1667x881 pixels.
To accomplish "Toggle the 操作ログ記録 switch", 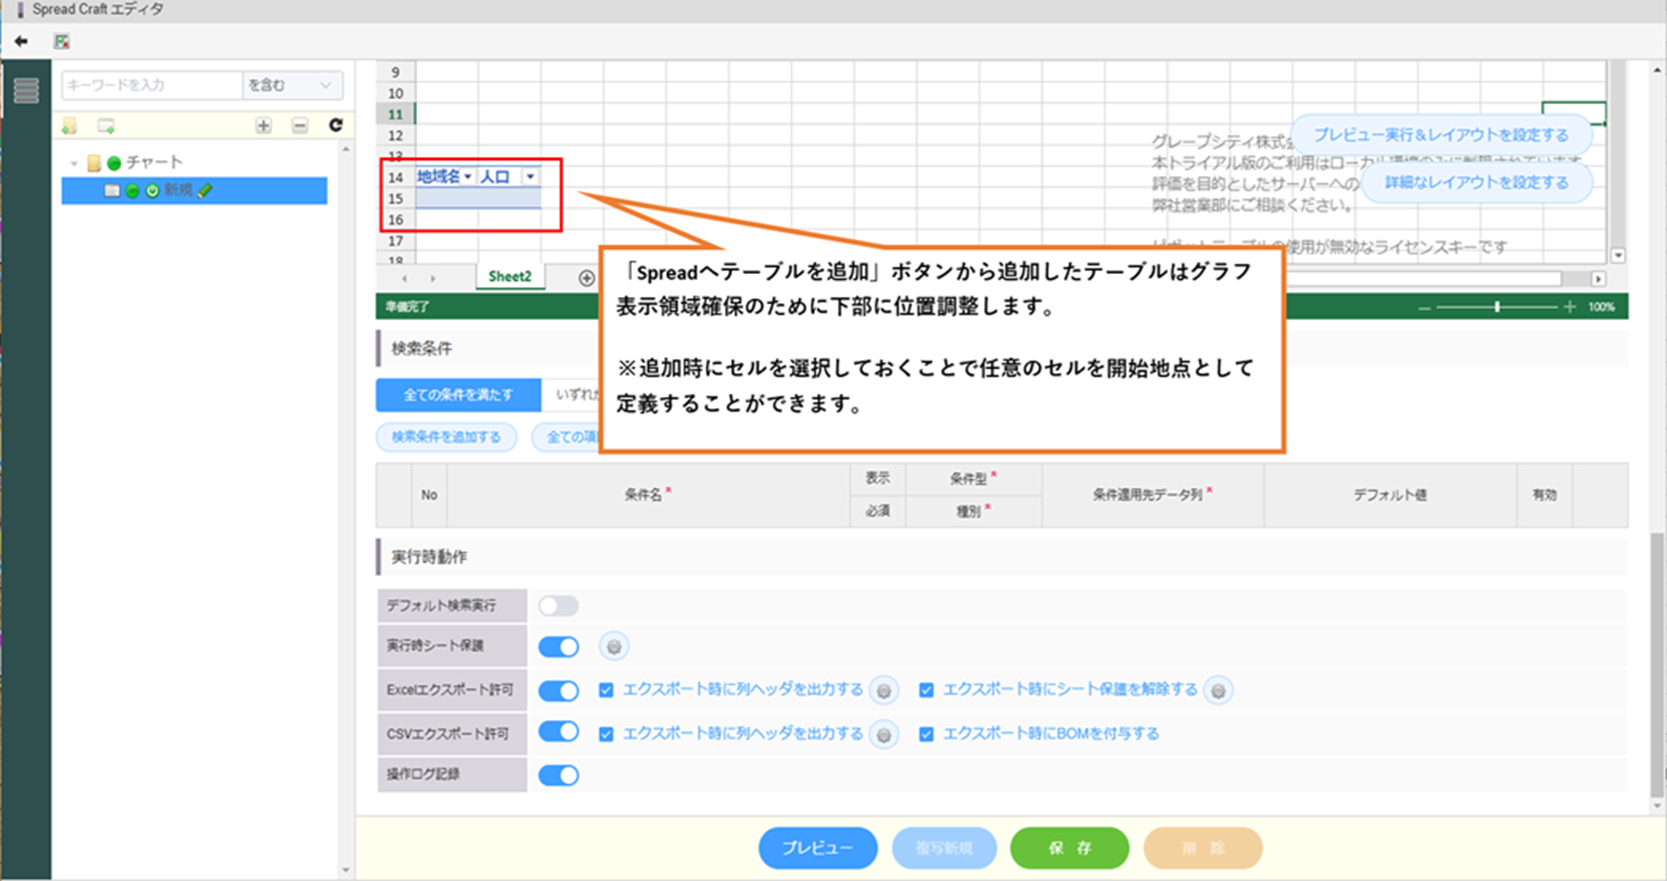I will click(558, 775).
